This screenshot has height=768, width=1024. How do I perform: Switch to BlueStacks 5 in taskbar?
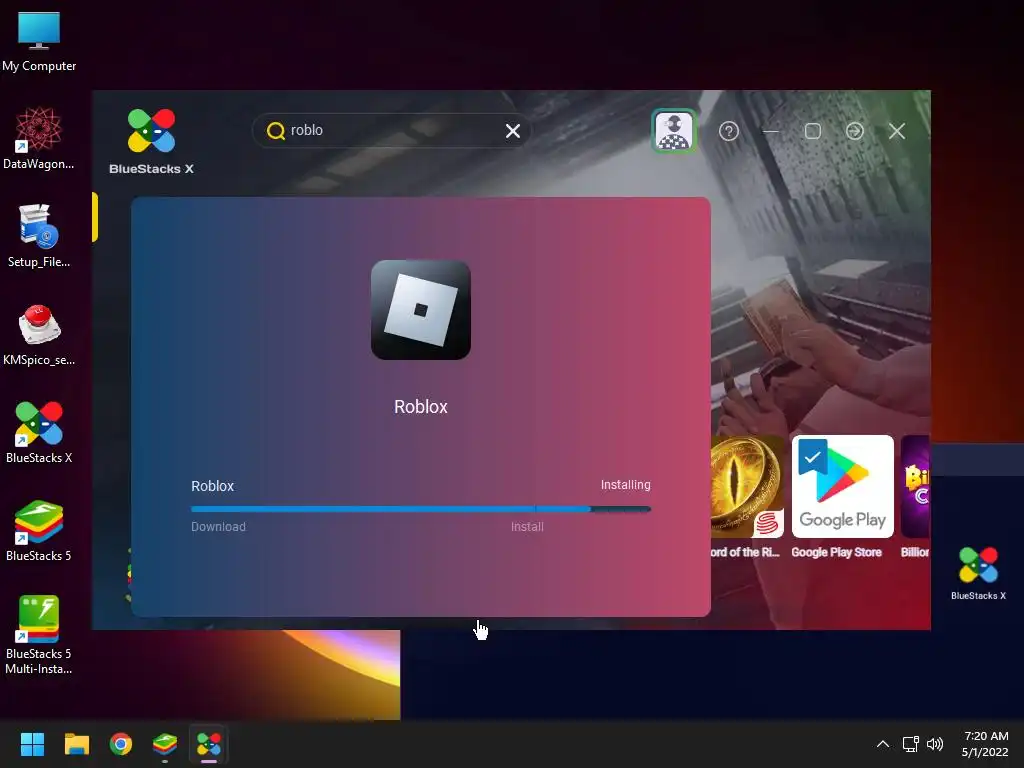coord(165,744)
